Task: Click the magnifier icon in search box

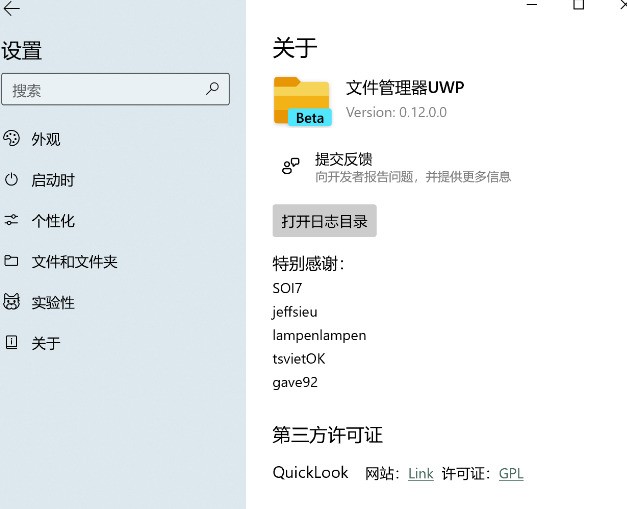Action: [212, 88]
